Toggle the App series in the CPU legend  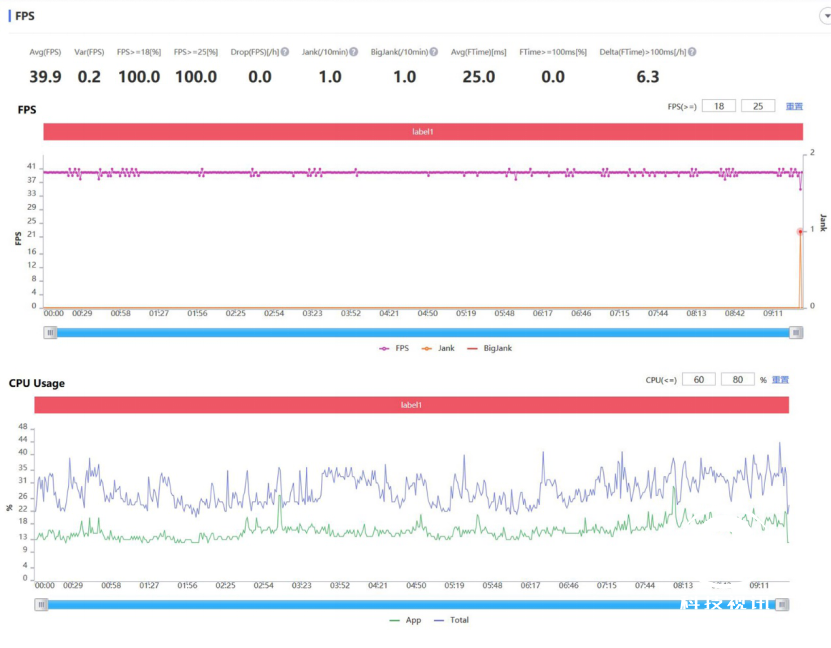pyautogui.click(x=405, y=620)
